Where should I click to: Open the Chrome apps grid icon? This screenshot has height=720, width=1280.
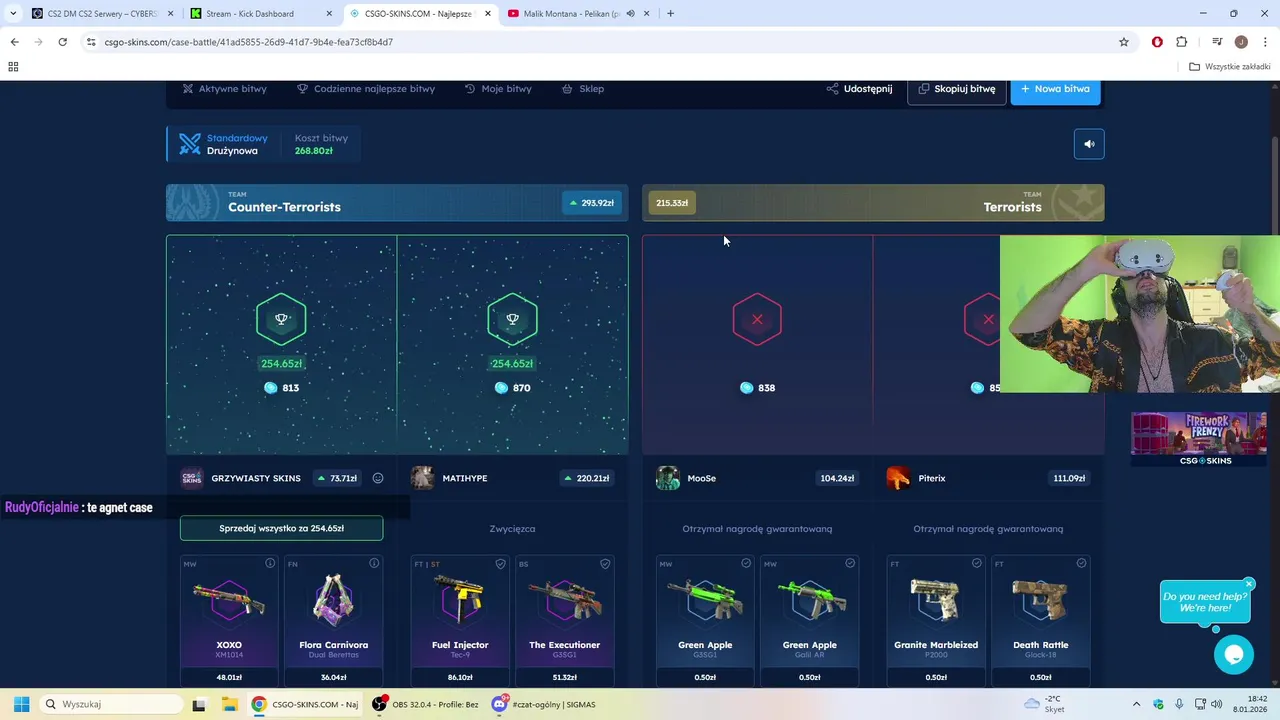(x=13, y=67)
